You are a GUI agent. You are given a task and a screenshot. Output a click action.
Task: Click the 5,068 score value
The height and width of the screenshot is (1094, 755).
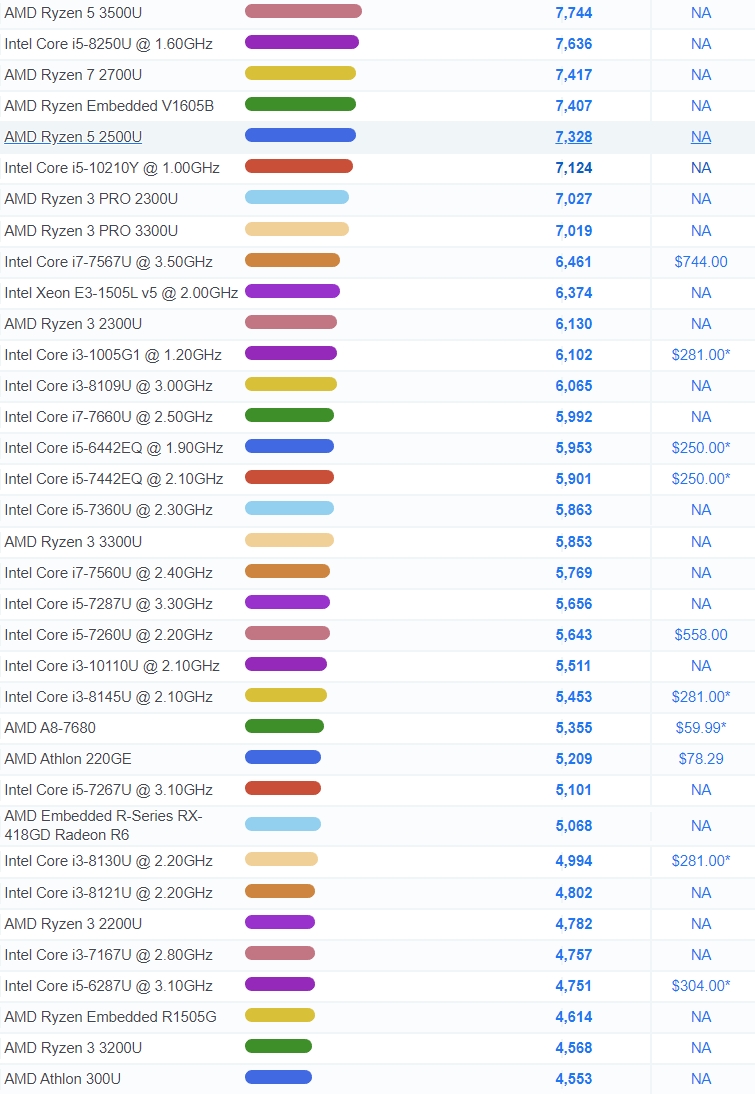click(574, 825)
